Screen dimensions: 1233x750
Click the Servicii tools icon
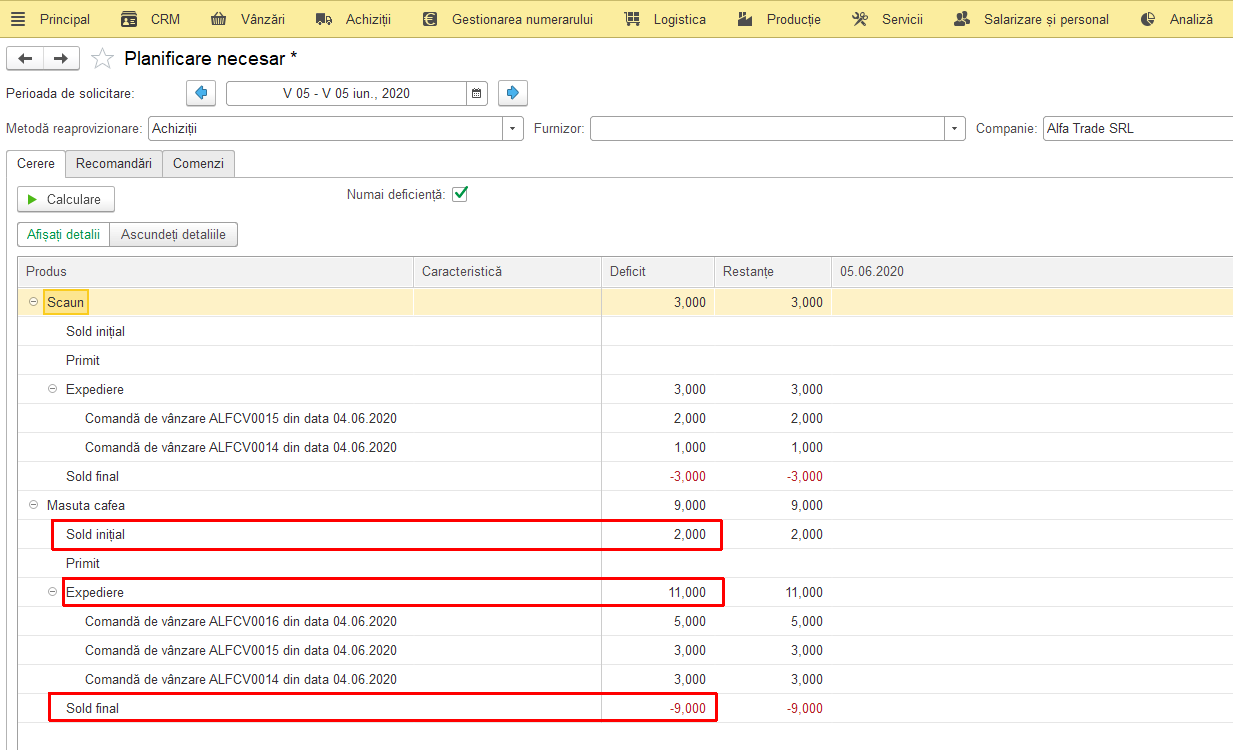click(x=860, y=19)
